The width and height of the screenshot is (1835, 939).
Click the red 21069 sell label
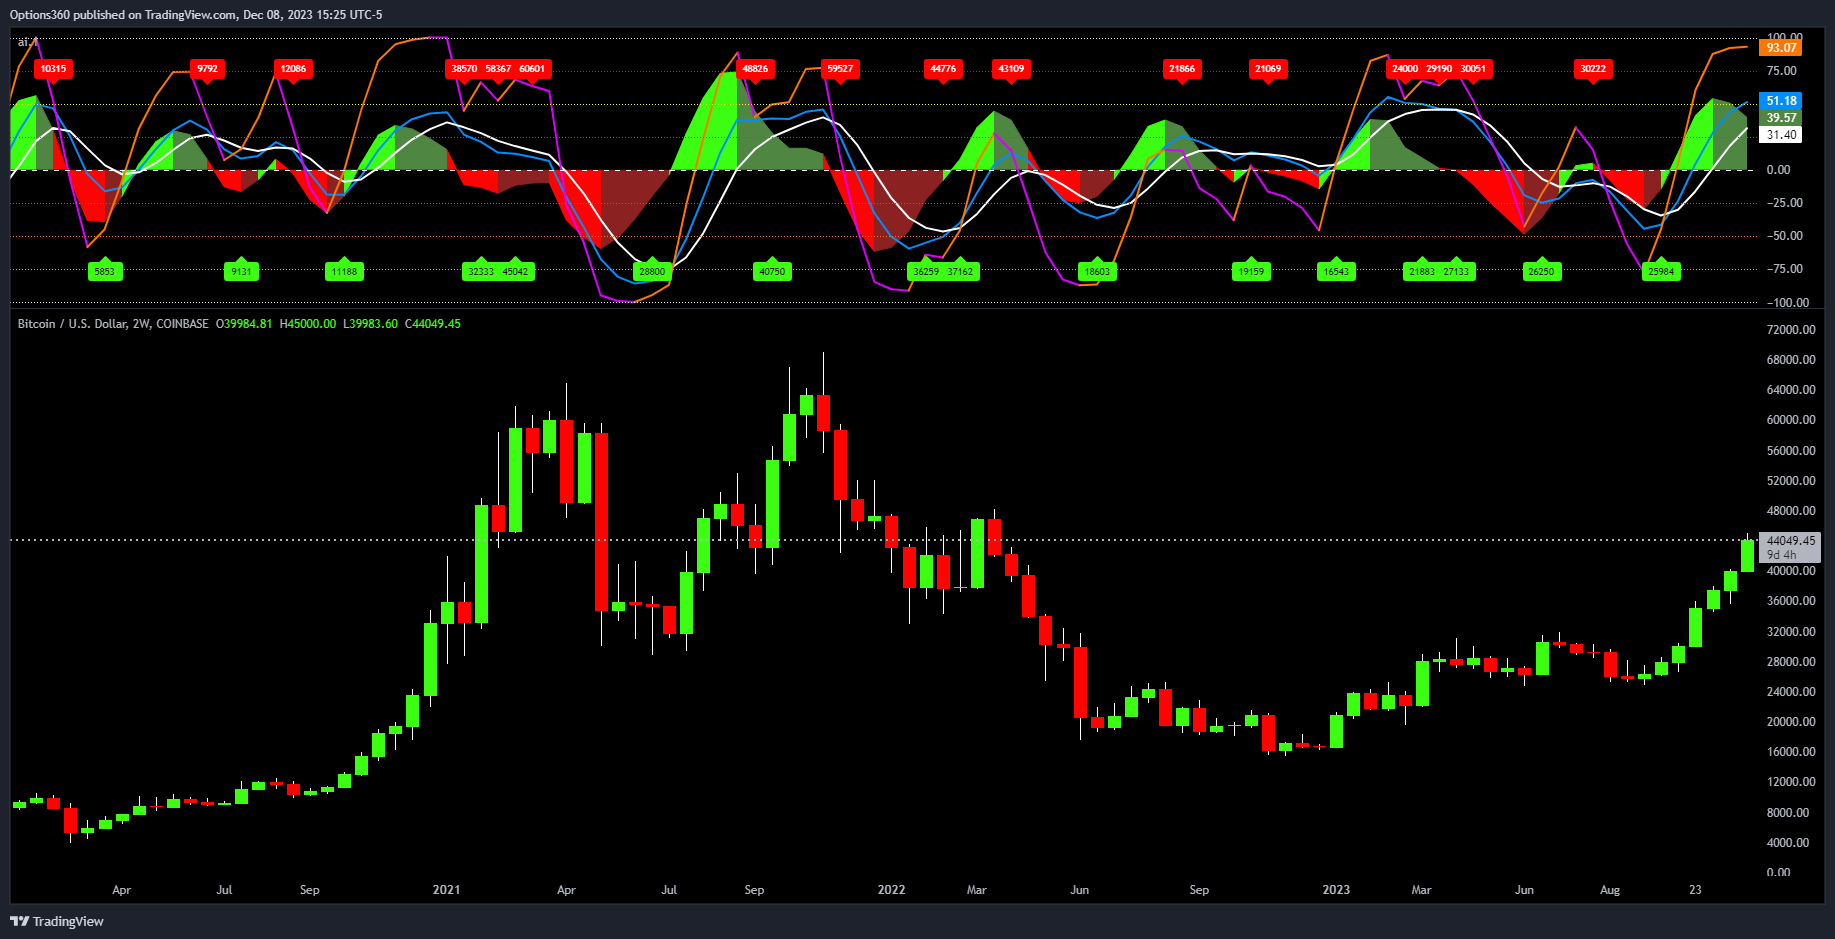tap(1268, 69)
